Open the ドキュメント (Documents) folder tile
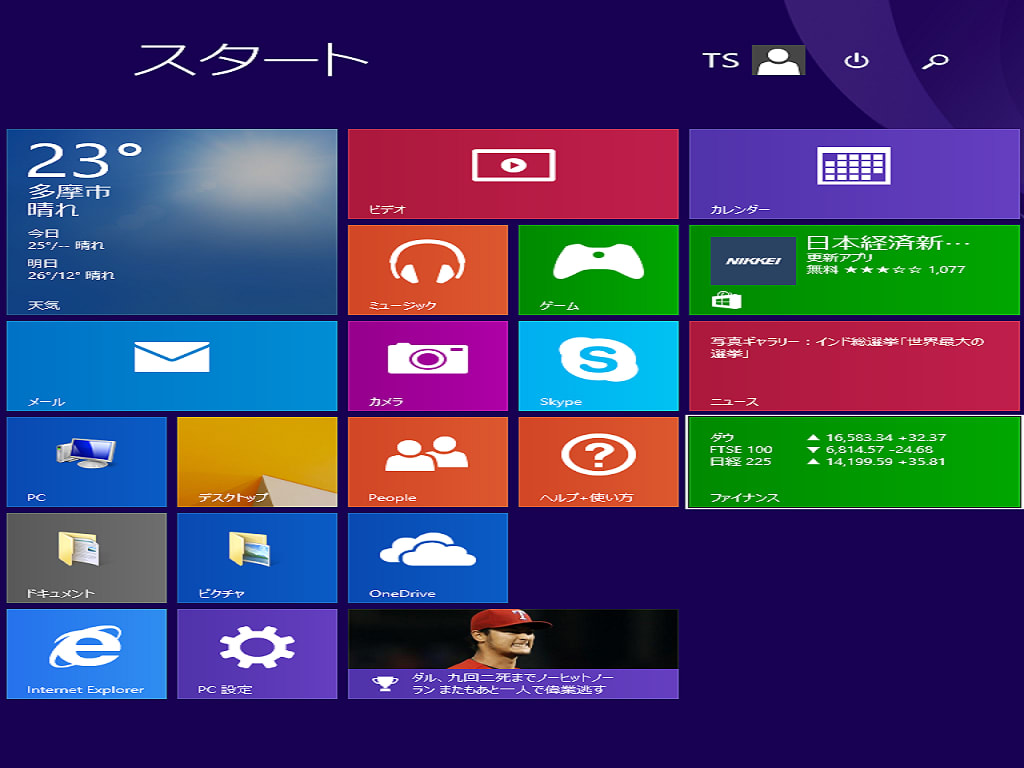This screenshot has width=1024, height=768. (x=86, y=558)
